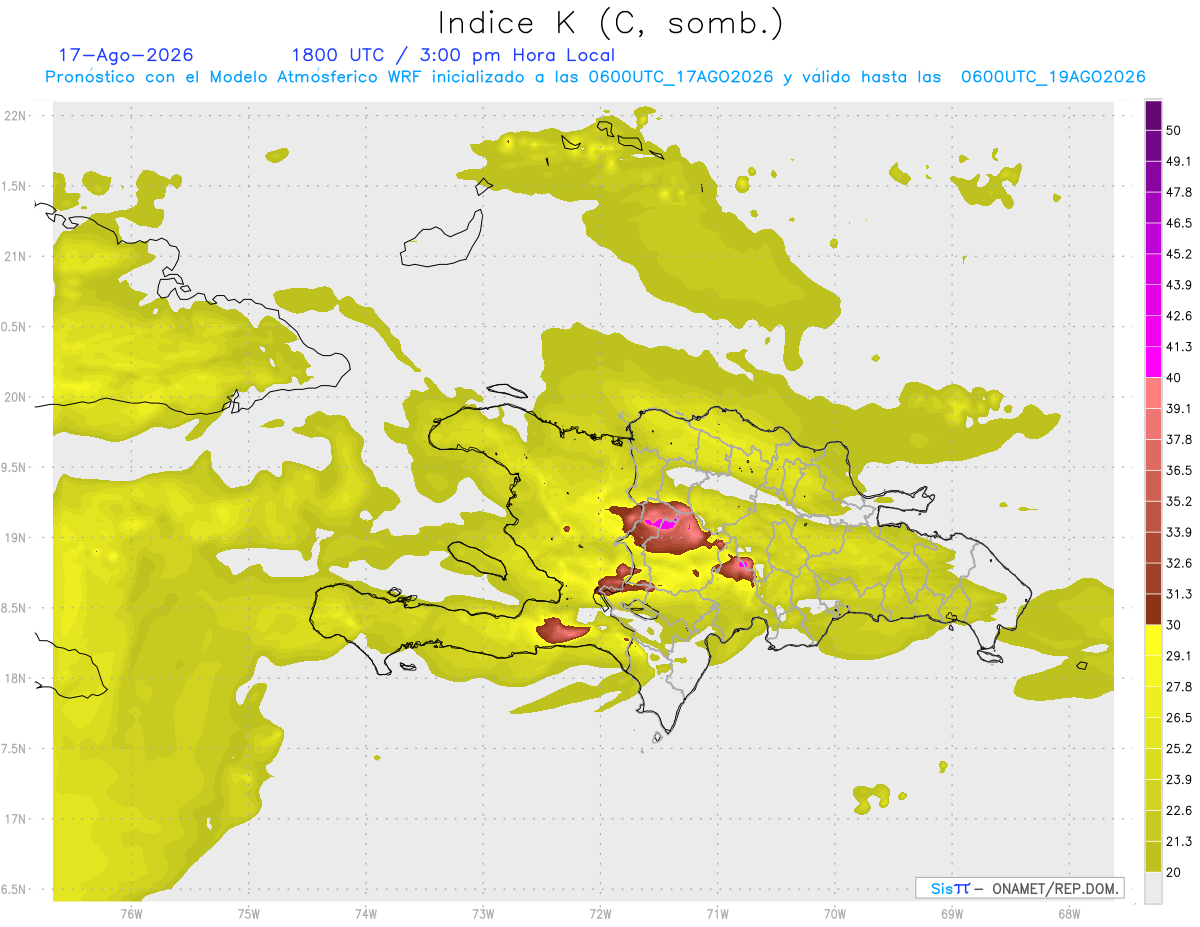1200x927 pixels.
Task: Click the longitude label "76W"
Action: [131, 913]
